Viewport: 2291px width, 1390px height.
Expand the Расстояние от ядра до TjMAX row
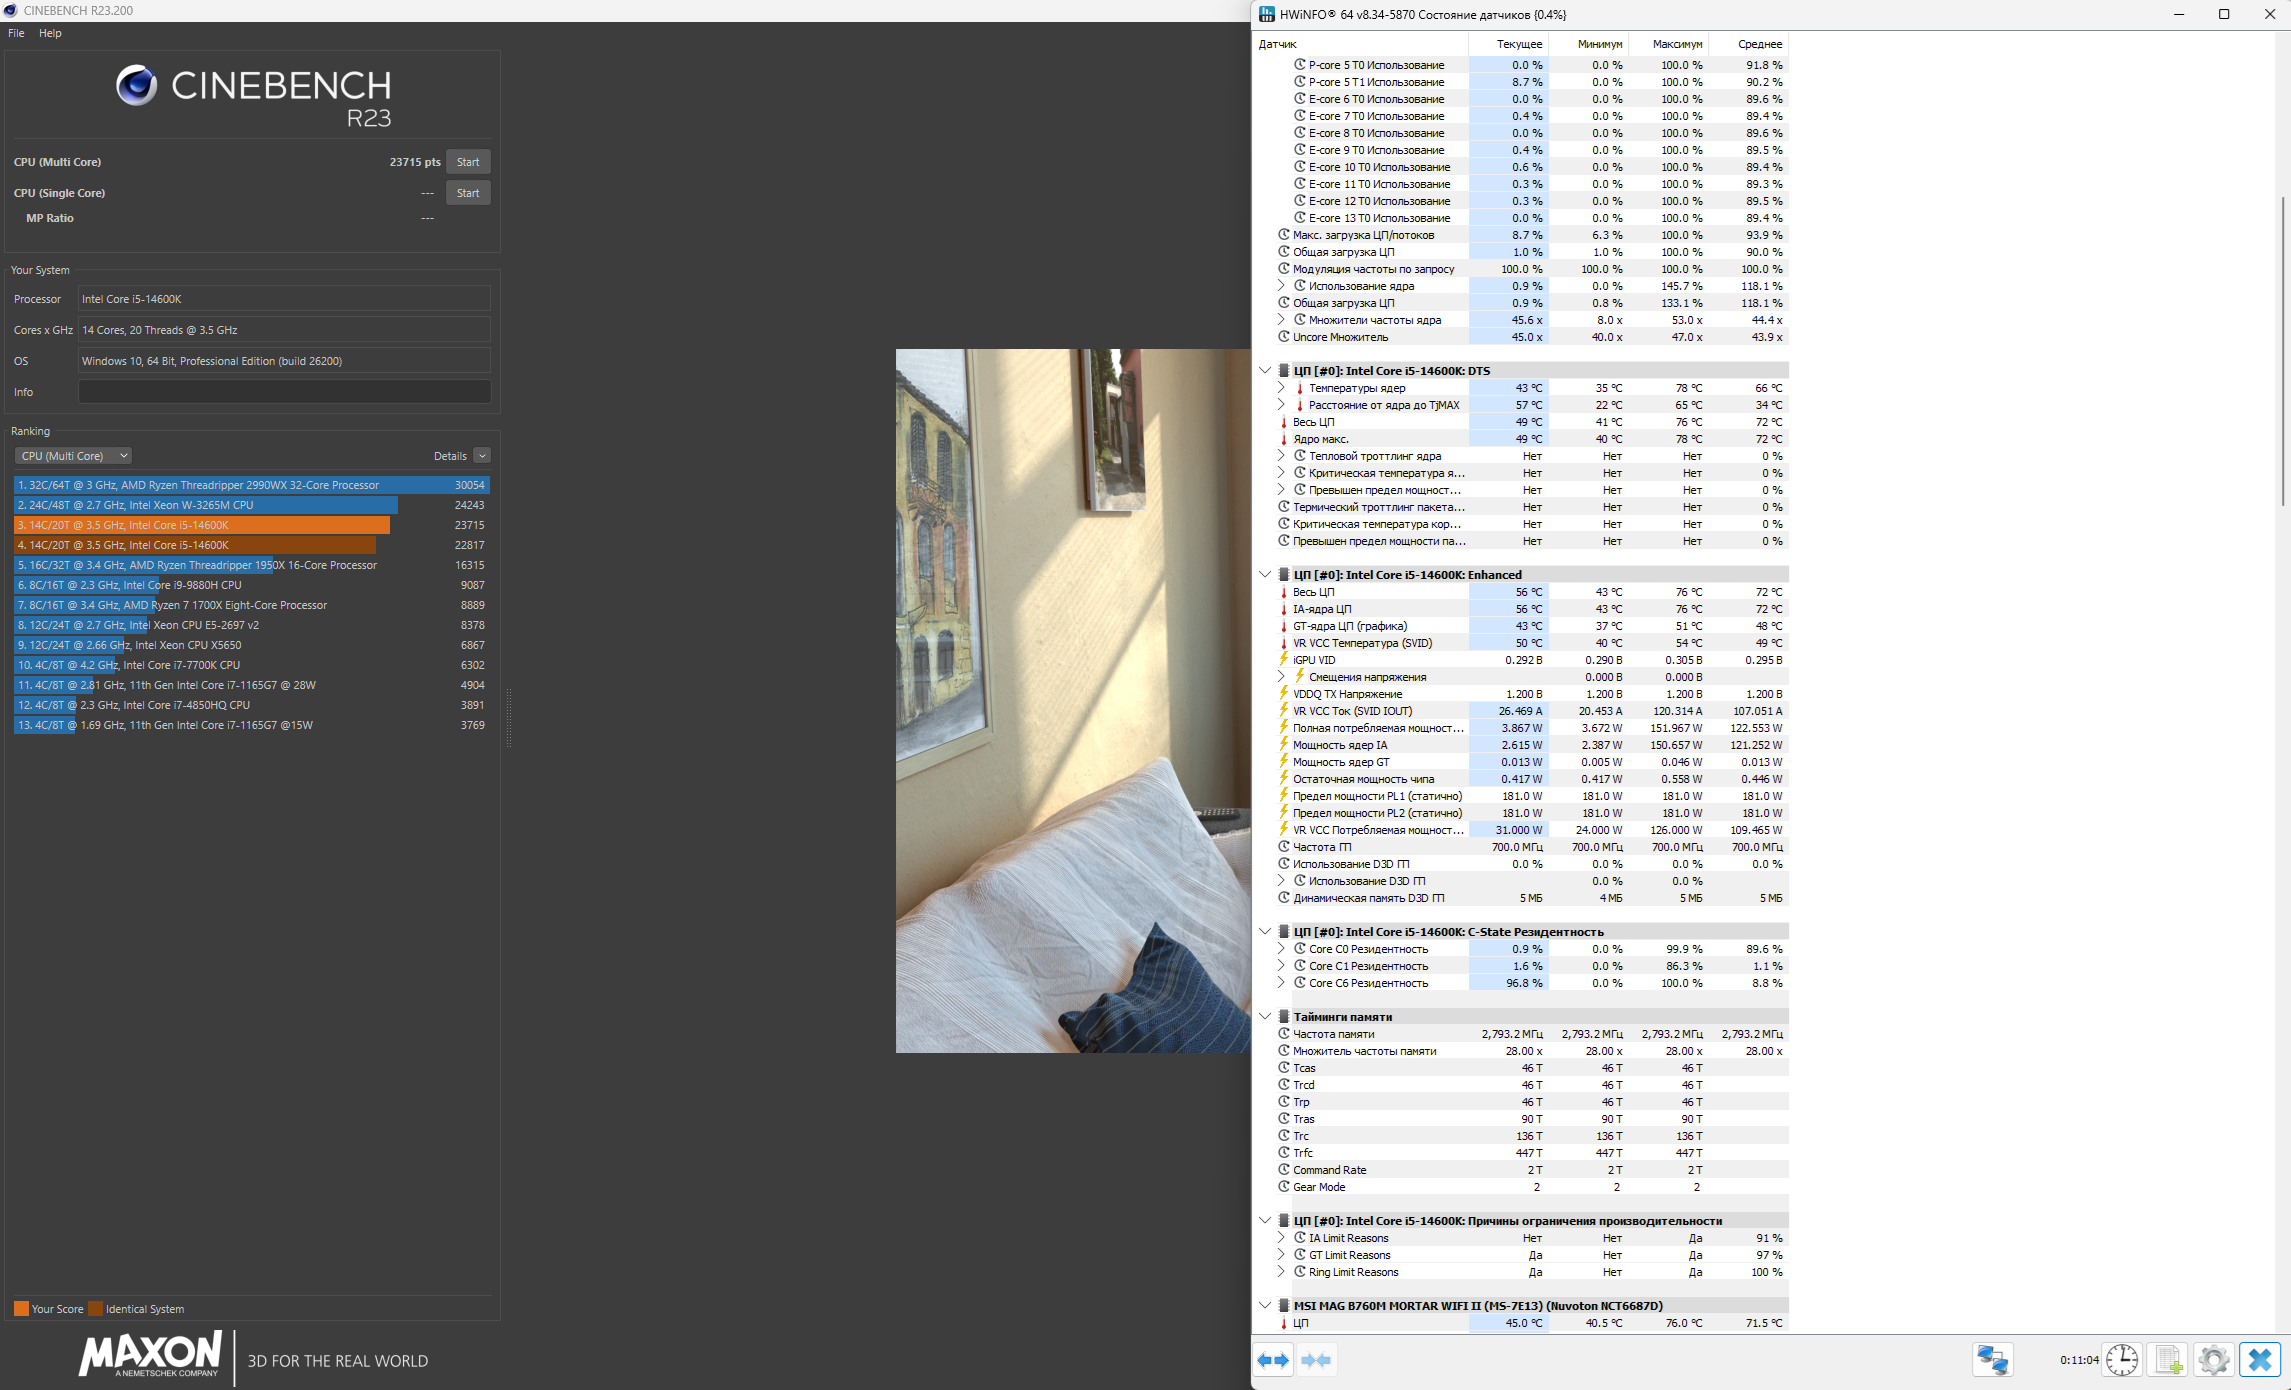1281,405
